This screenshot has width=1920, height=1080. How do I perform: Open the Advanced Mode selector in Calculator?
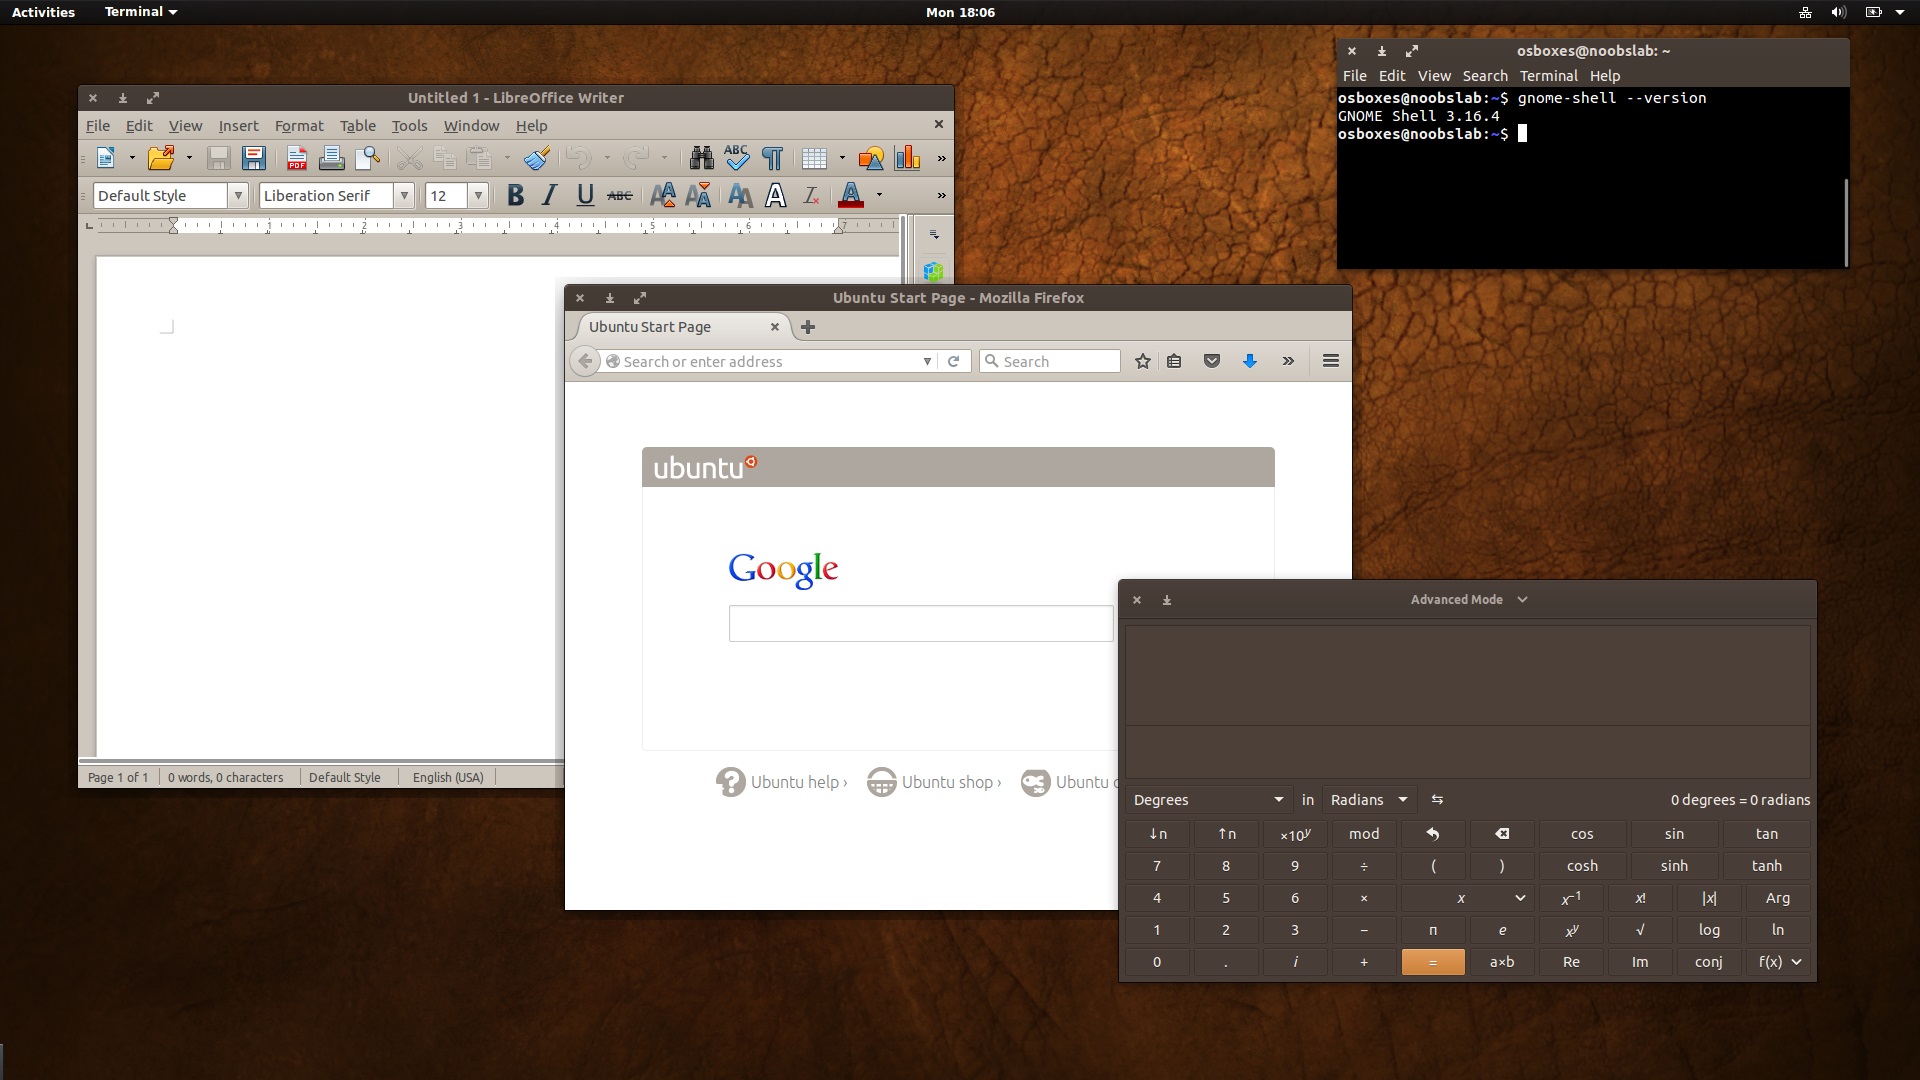pos(1469,599)
